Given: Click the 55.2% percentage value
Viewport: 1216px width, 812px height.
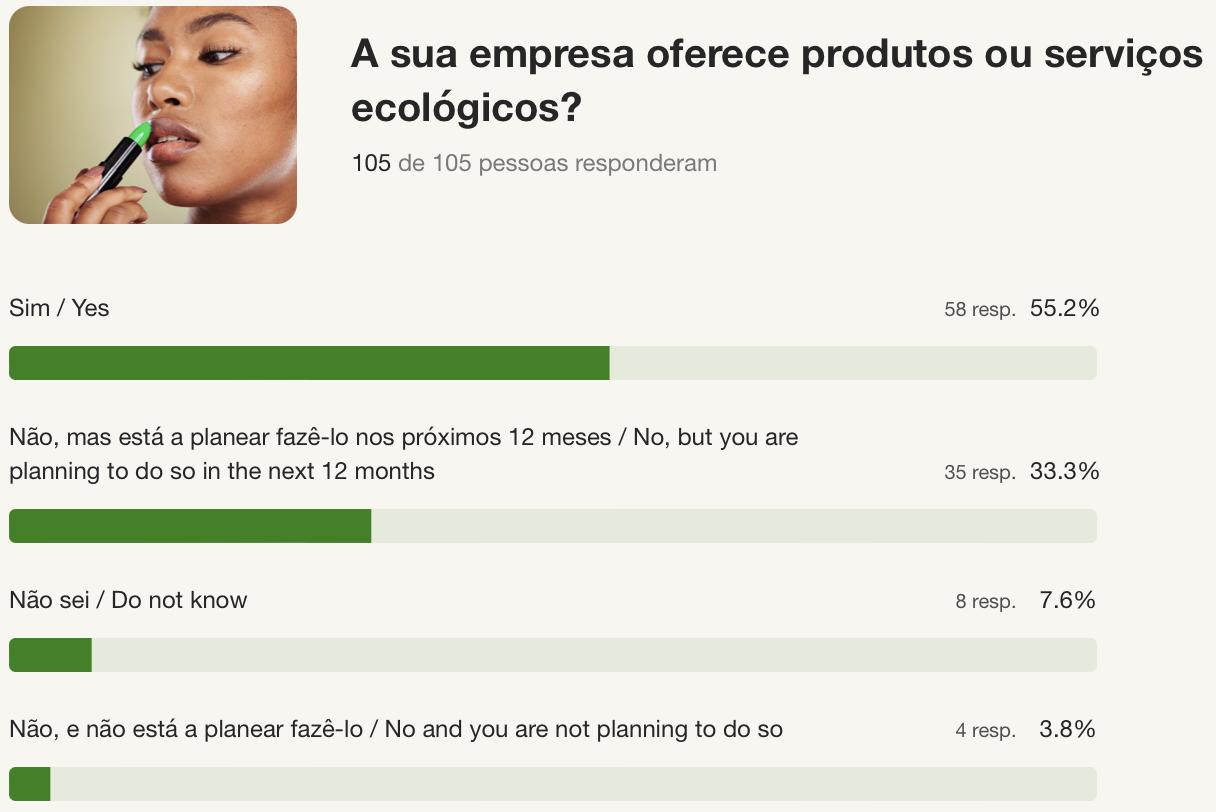Looking at the screenshot, I should point(1064,309).
